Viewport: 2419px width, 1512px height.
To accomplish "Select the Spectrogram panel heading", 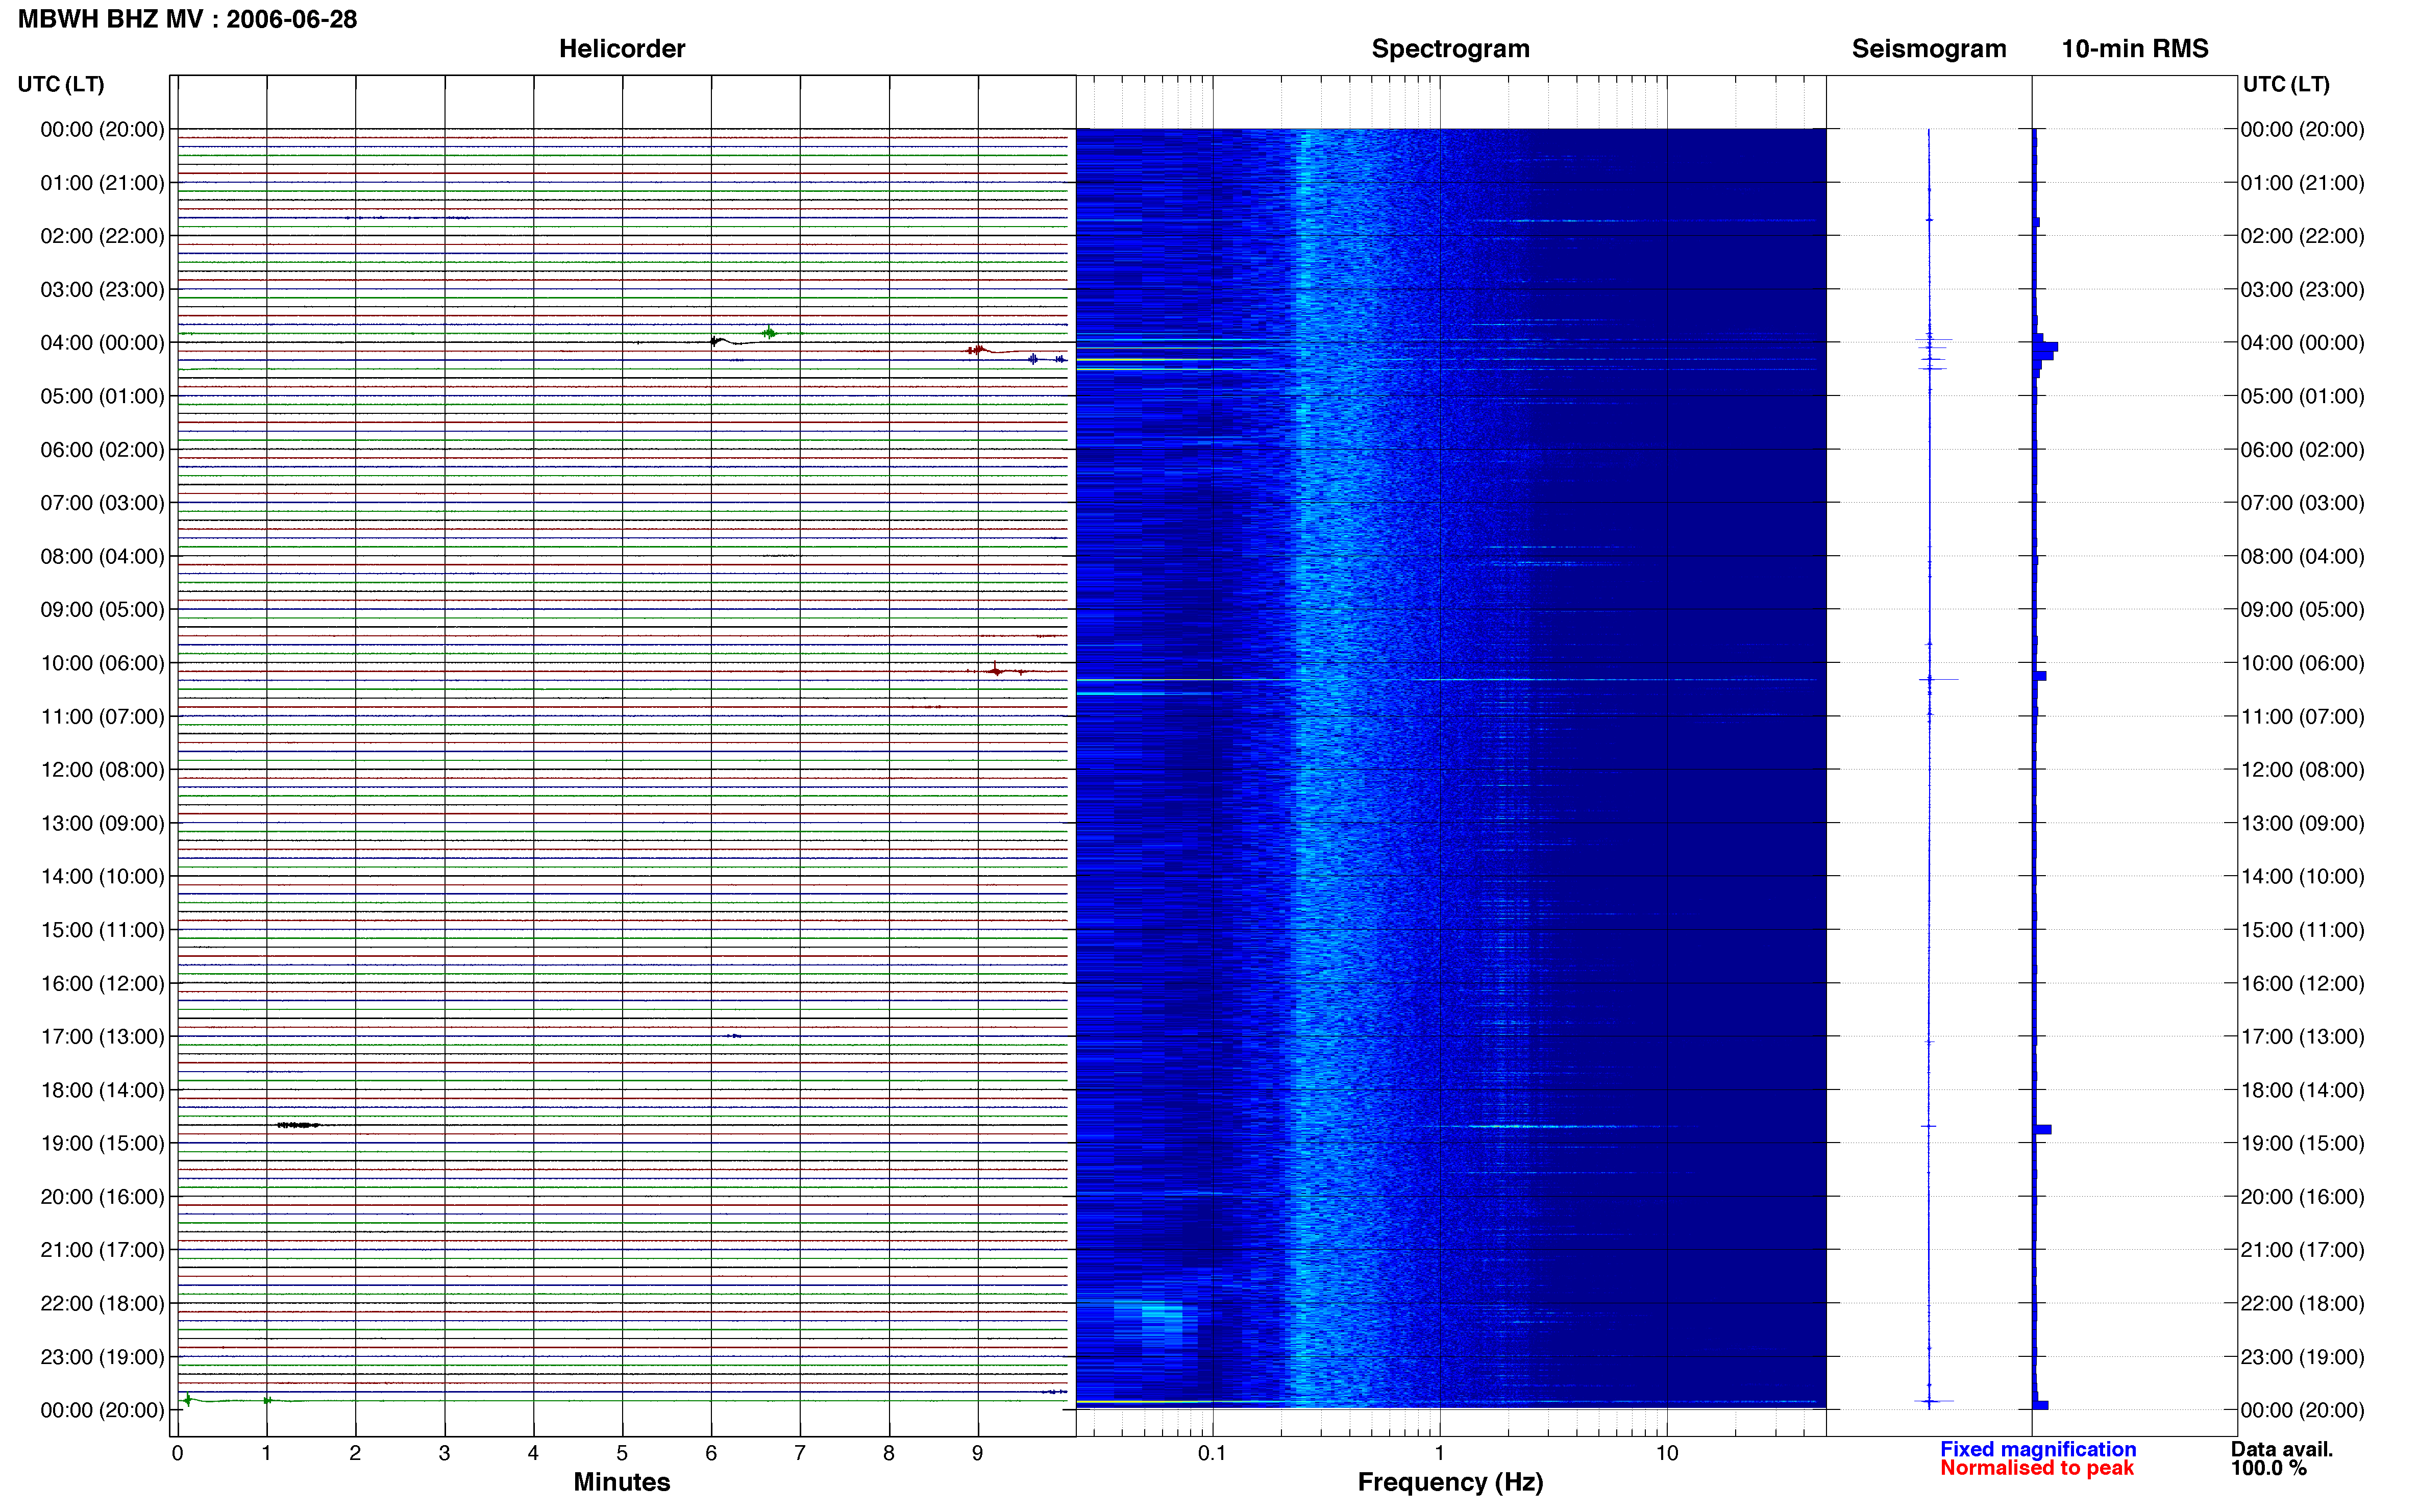I will coord(1450,49).
